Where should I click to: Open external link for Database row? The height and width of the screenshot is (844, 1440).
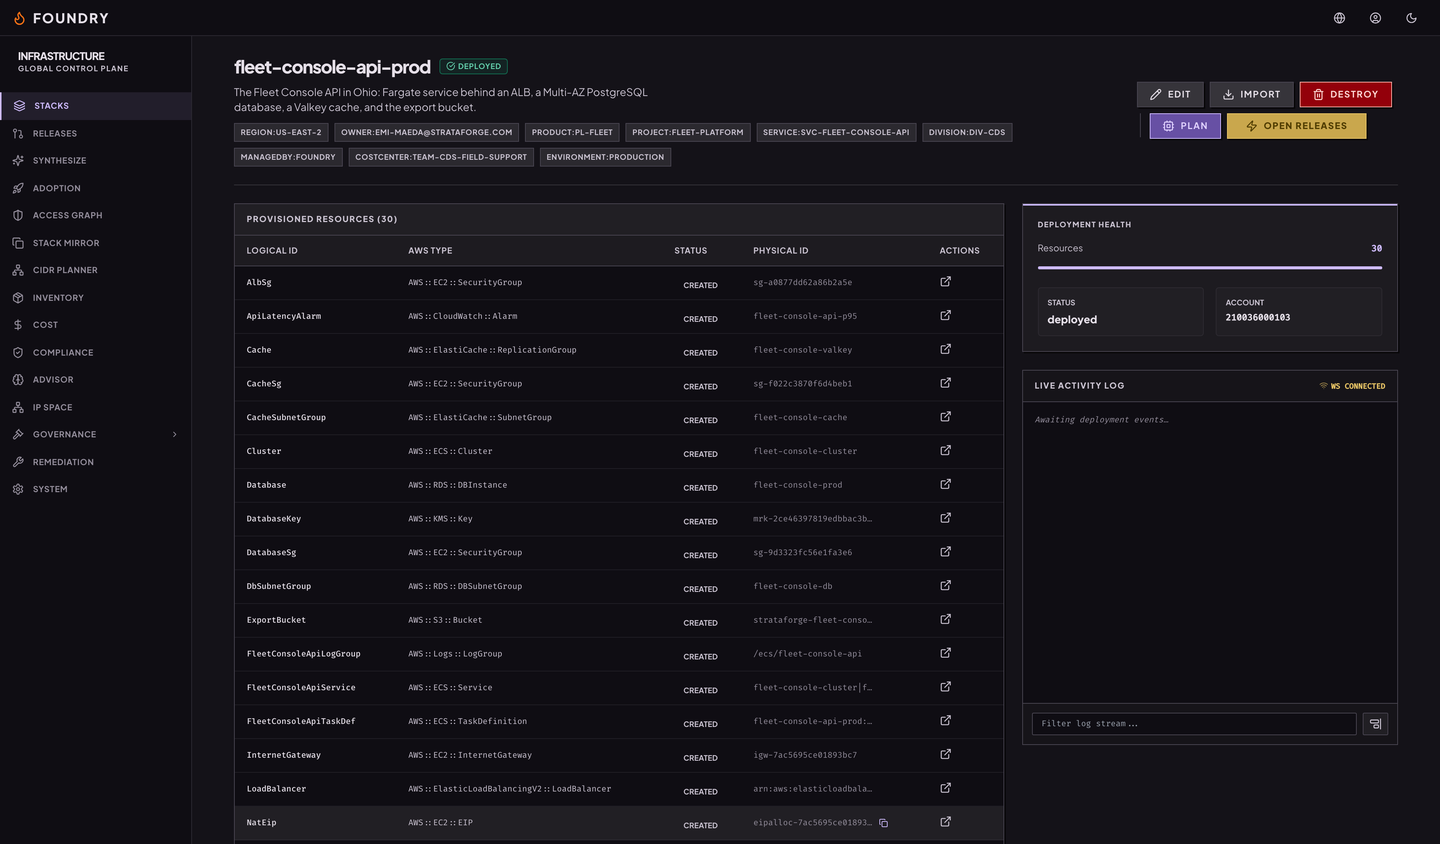[945, 484]
